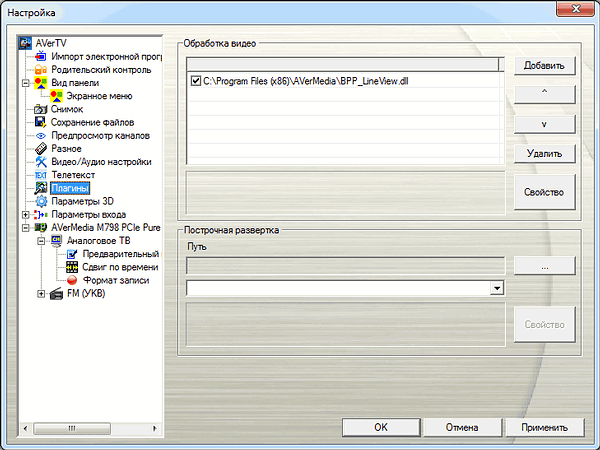Select the BPP_LineView.dll list row
Viewport: 600px width, 450px height.
point(344,81)
